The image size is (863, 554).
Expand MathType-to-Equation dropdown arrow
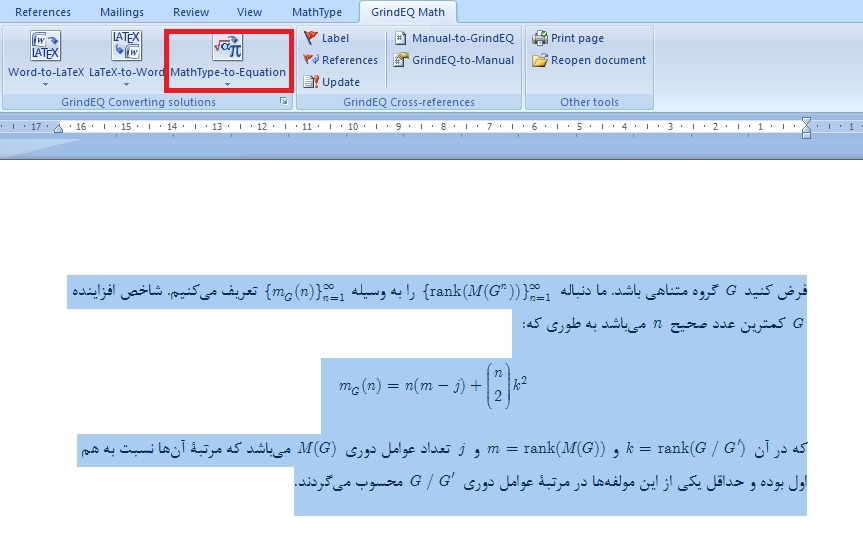click(227, 84)
